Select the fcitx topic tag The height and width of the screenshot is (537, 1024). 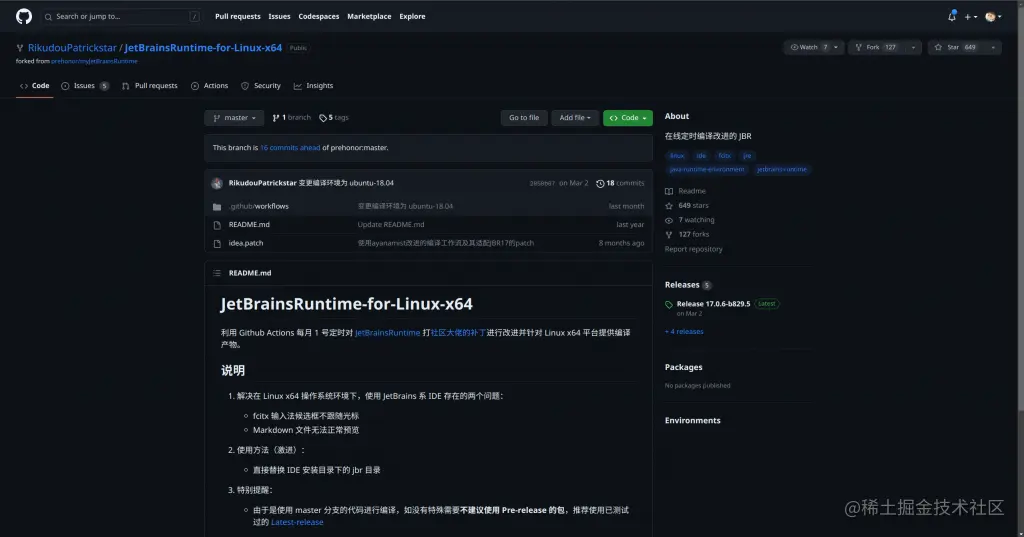pos(724,155)
